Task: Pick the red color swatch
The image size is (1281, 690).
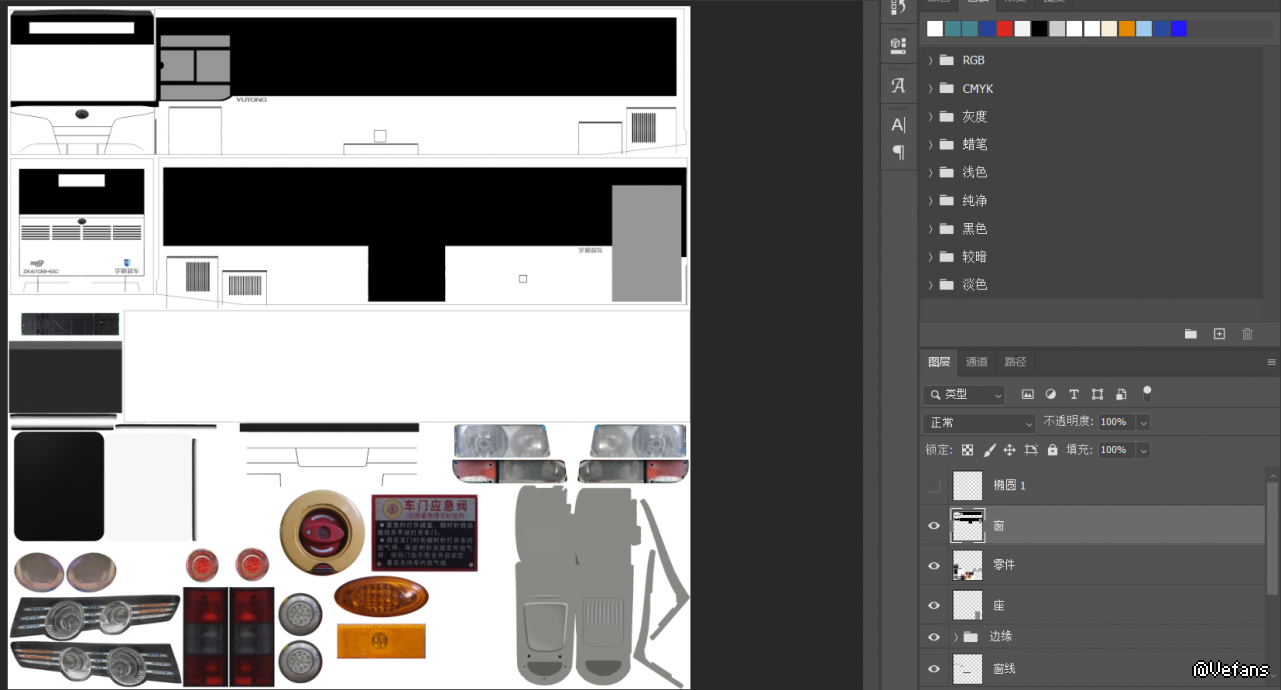Action: click(x=1005, y=29)
